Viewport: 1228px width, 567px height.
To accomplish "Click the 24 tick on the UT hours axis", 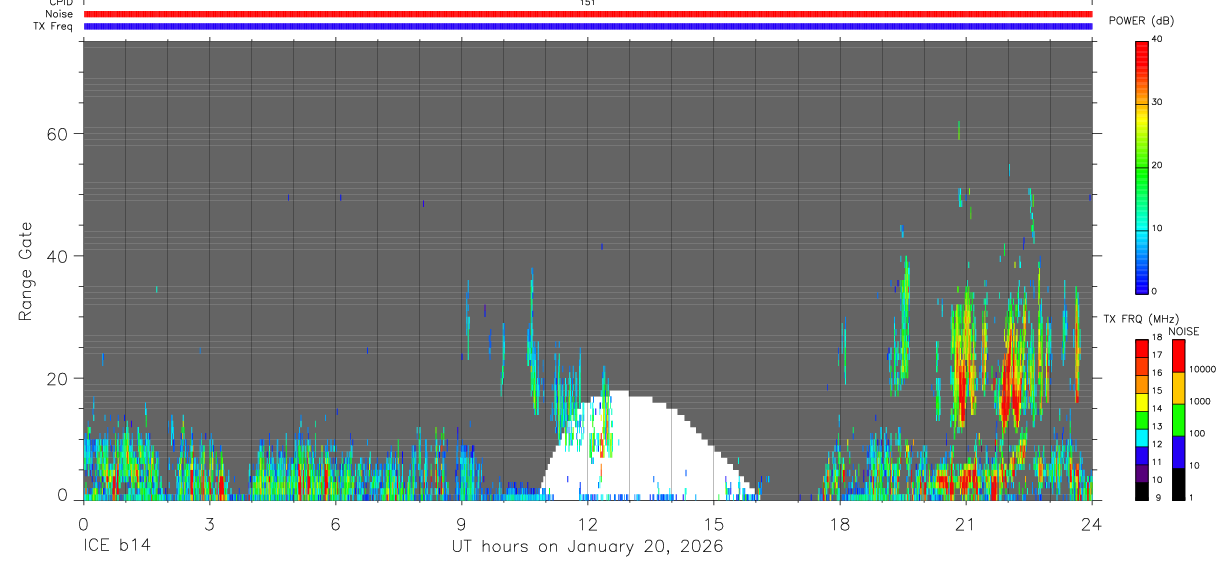I will click(1091, 523).
